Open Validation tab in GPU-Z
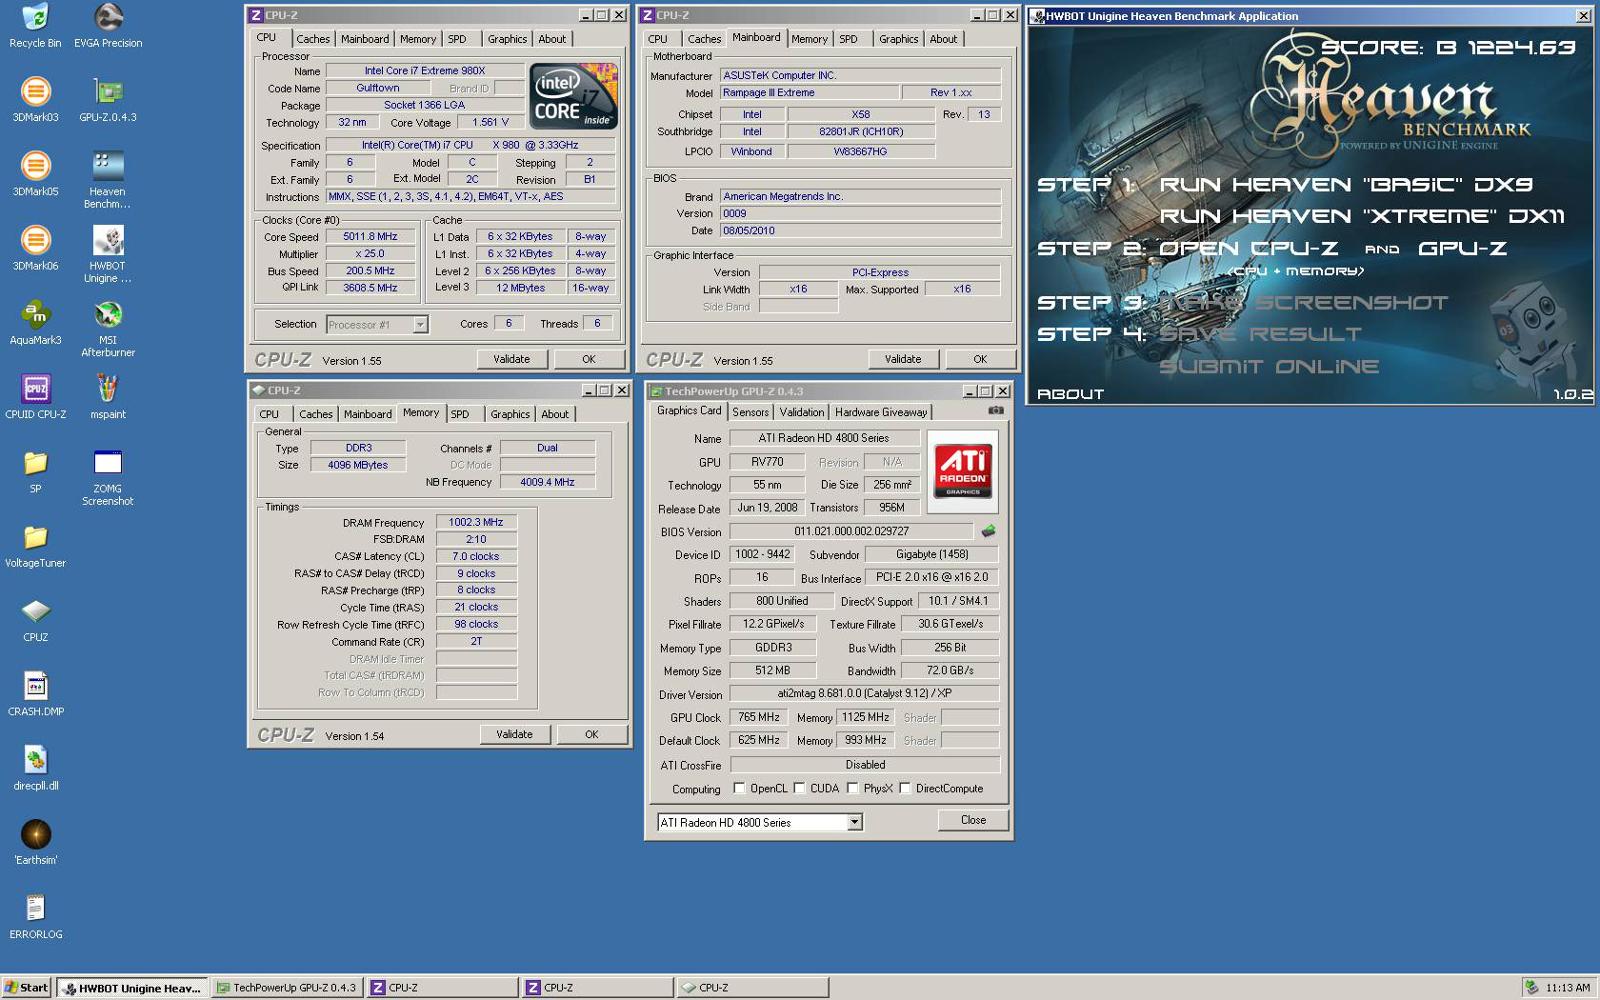 [x=802, y=412]
